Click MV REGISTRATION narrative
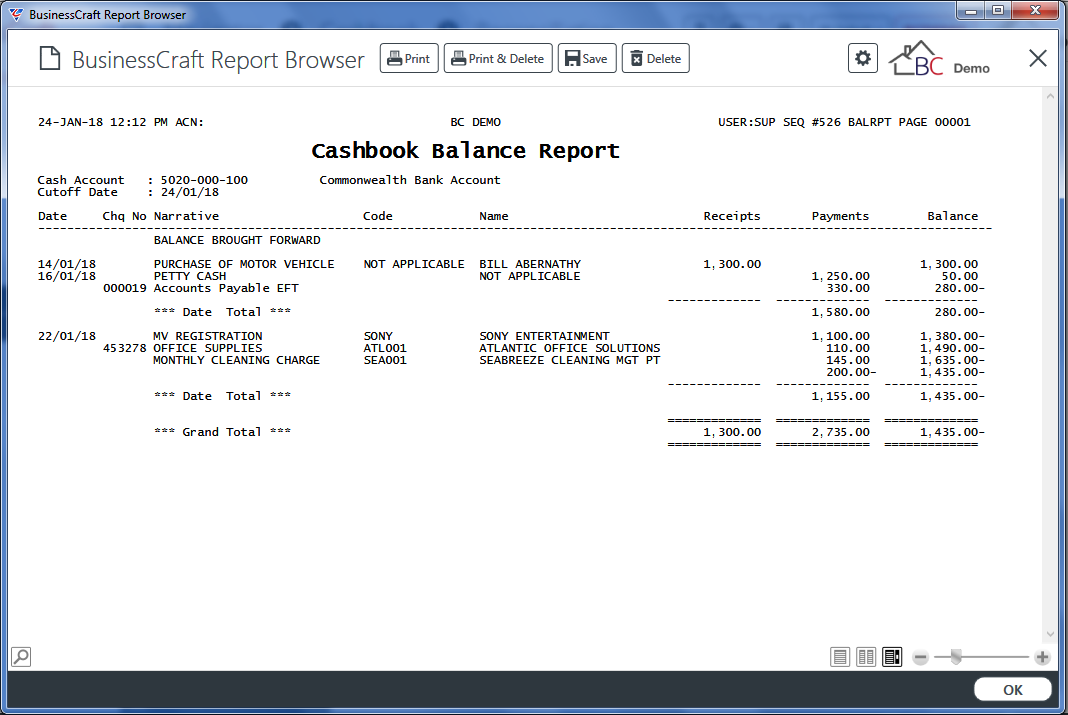This screenshot has height=715, width=1068. tap(208, 336)
